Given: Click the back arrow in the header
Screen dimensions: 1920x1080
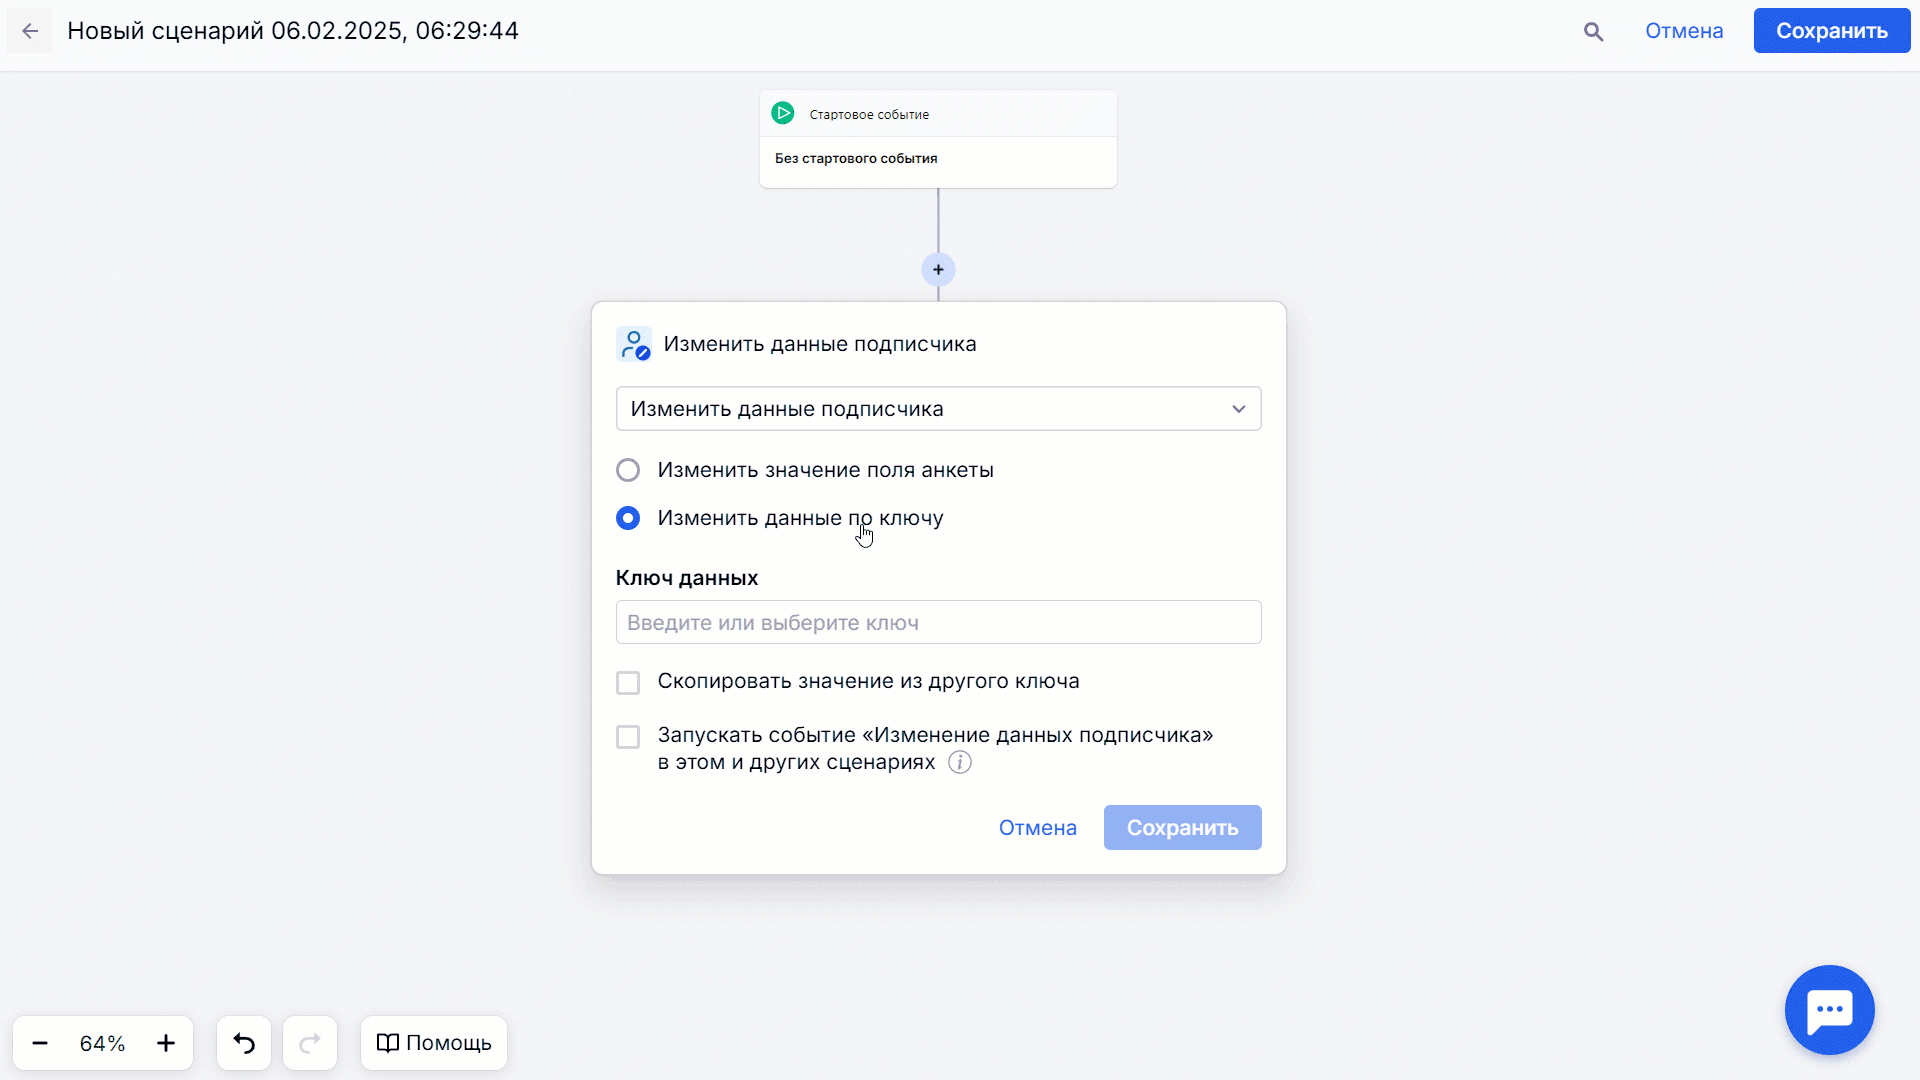Looking at the screenshot, I should (30, 30).
